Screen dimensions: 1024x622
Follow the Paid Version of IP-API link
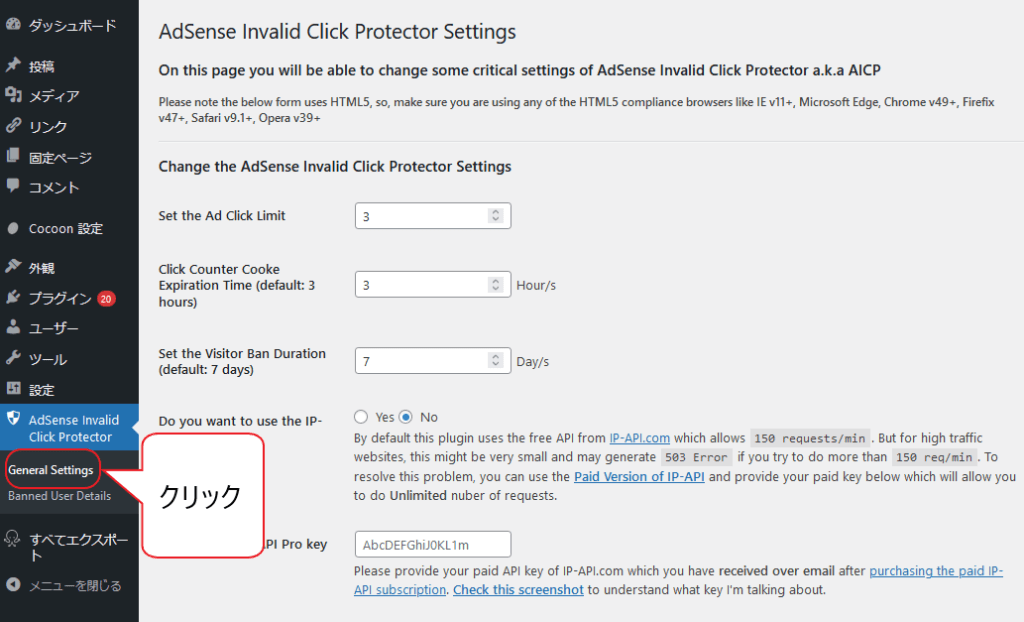639,477
